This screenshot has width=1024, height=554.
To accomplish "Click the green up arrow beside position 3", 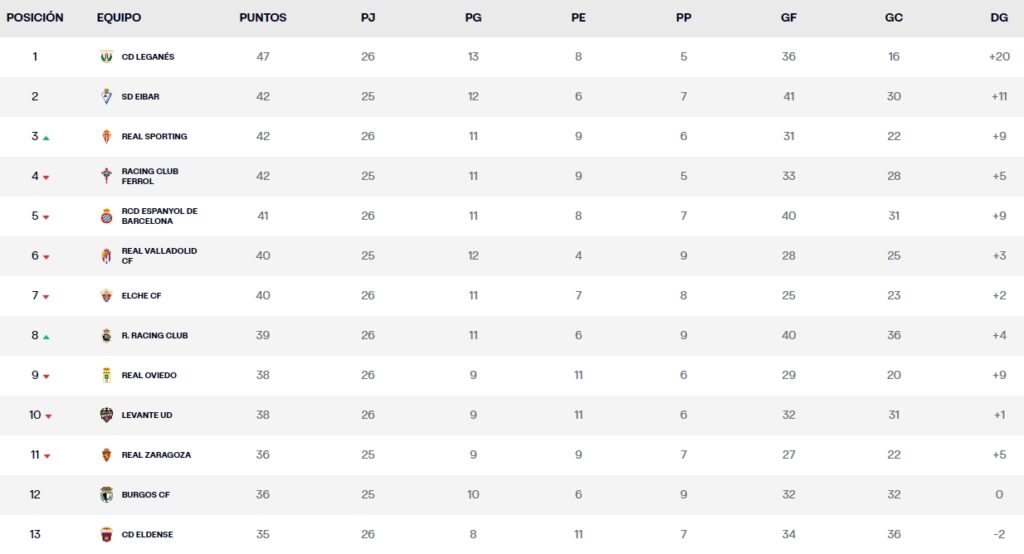I will 46,138.
